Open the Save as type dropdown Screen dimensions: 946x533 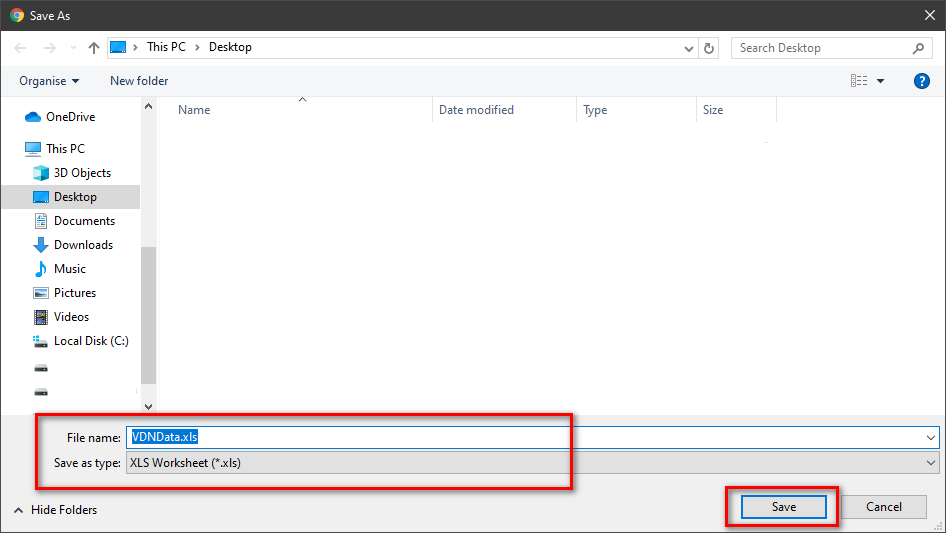(931, 463)
